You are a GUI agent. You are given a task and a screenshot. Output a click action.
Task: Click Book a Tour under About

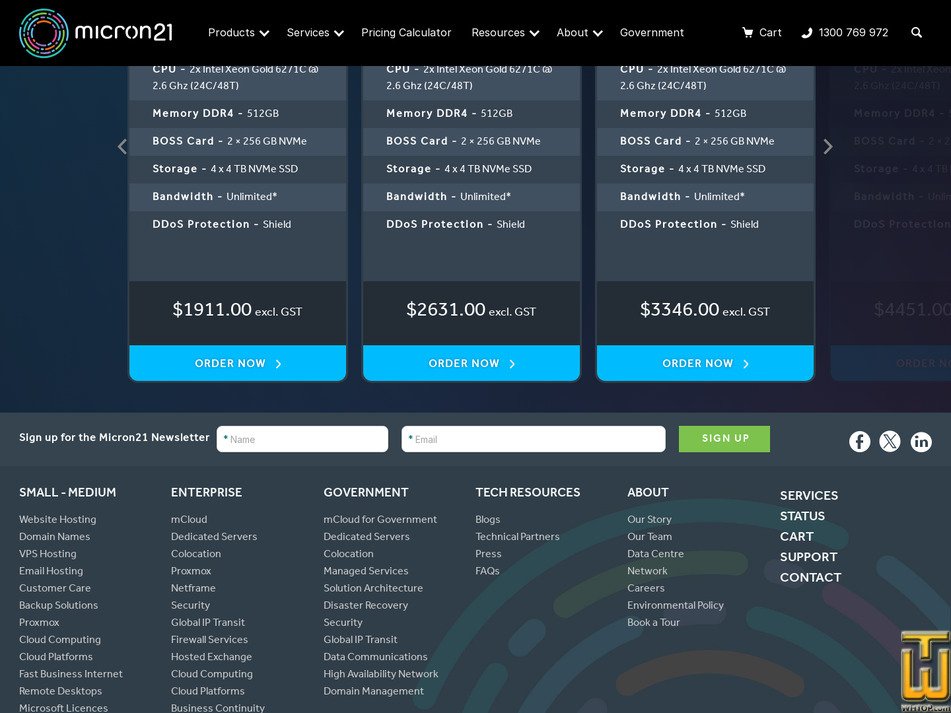(x=651, y=622)
